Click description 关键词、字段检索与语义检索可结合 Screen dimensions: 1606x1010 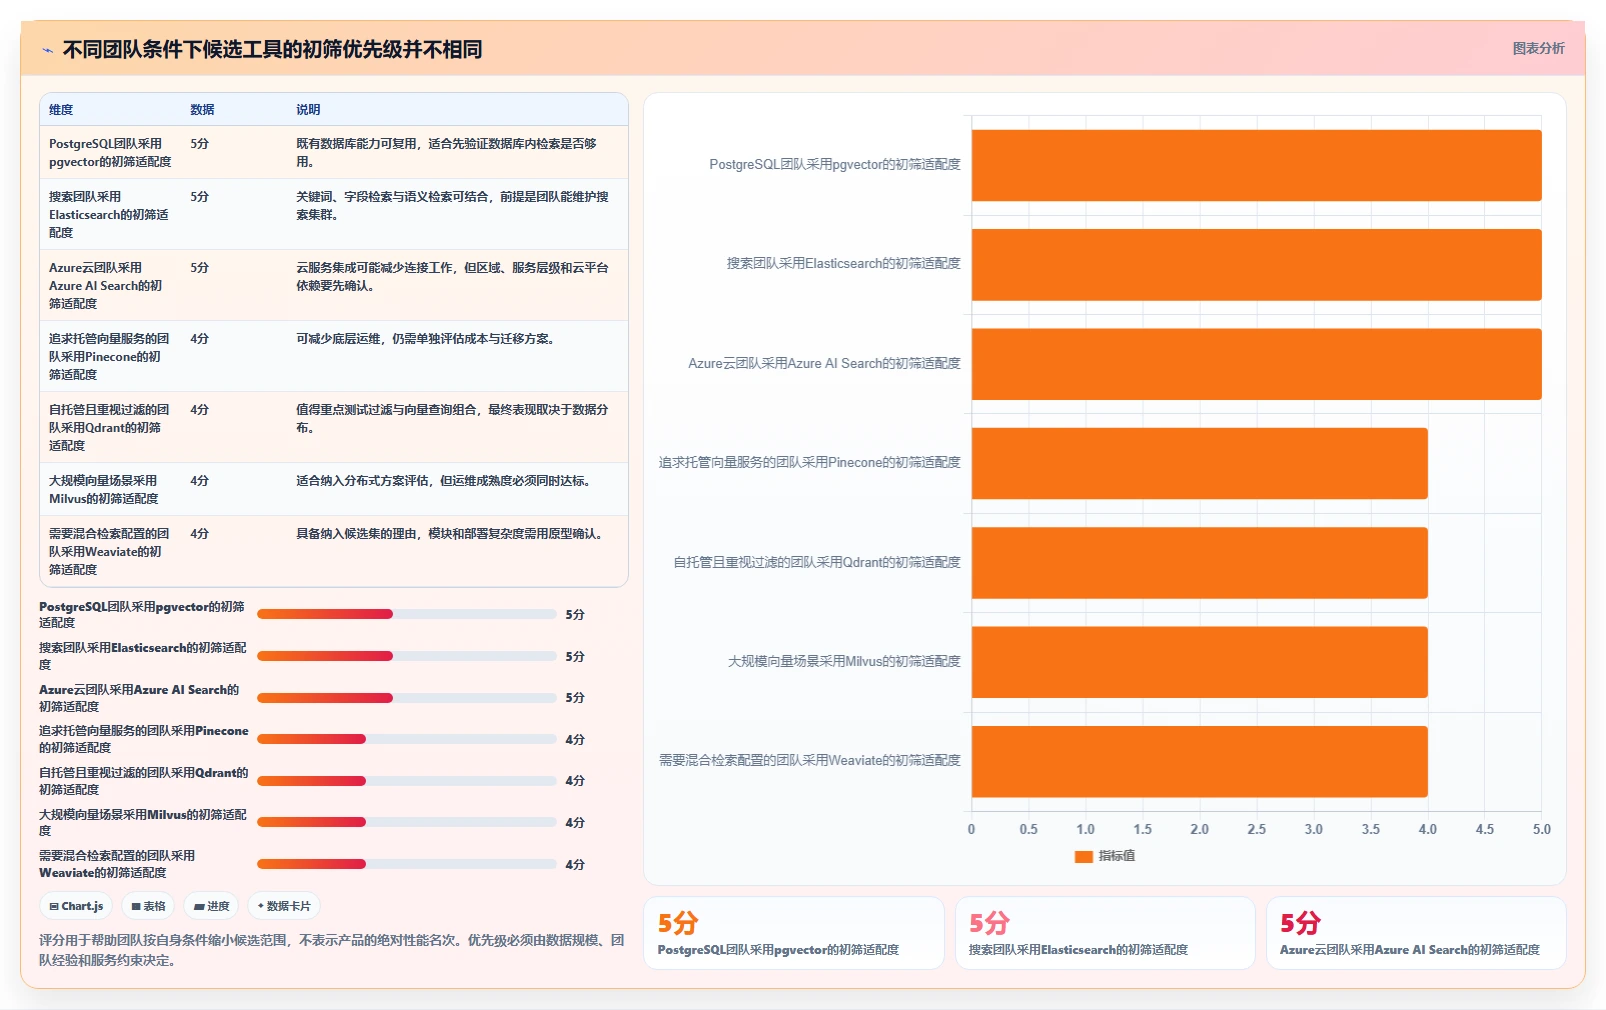(452, 206)
